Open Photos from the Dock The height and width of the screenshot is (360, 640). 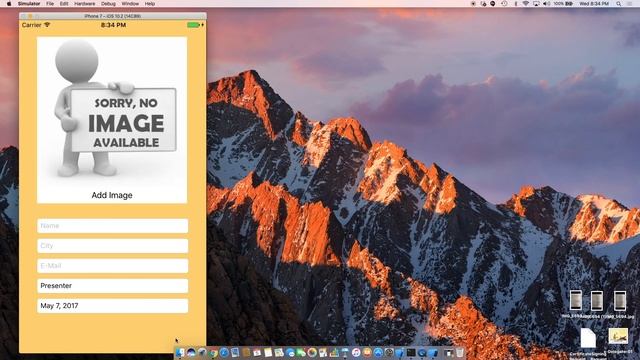click(312, 352)
